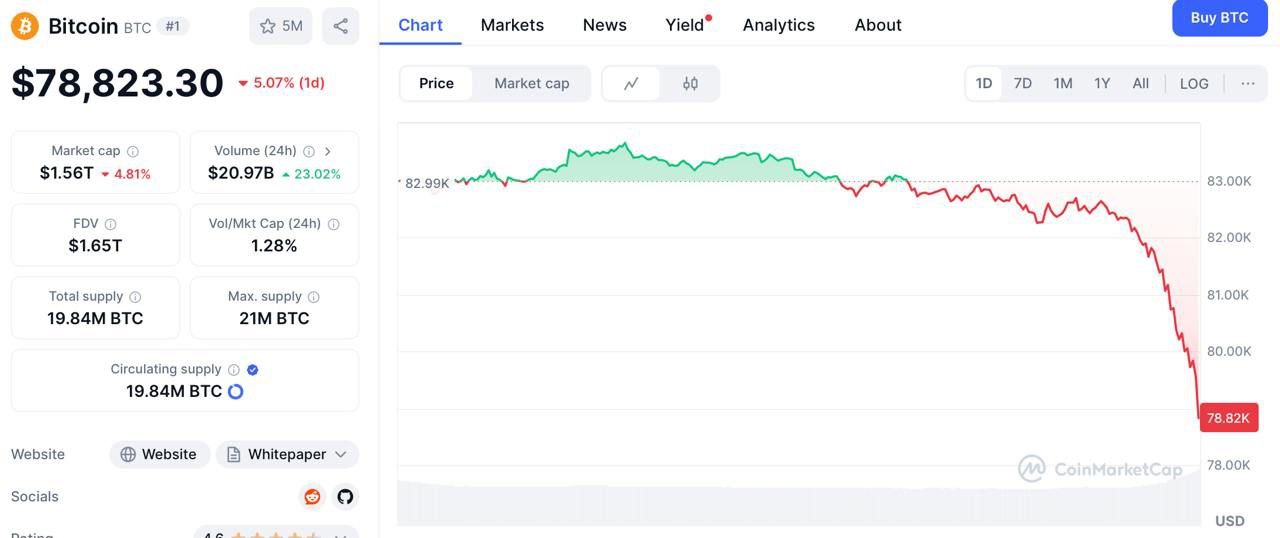The image size is (1280, 538).
Task: Select the 7D time range
Action: [x=1023, y=84]
